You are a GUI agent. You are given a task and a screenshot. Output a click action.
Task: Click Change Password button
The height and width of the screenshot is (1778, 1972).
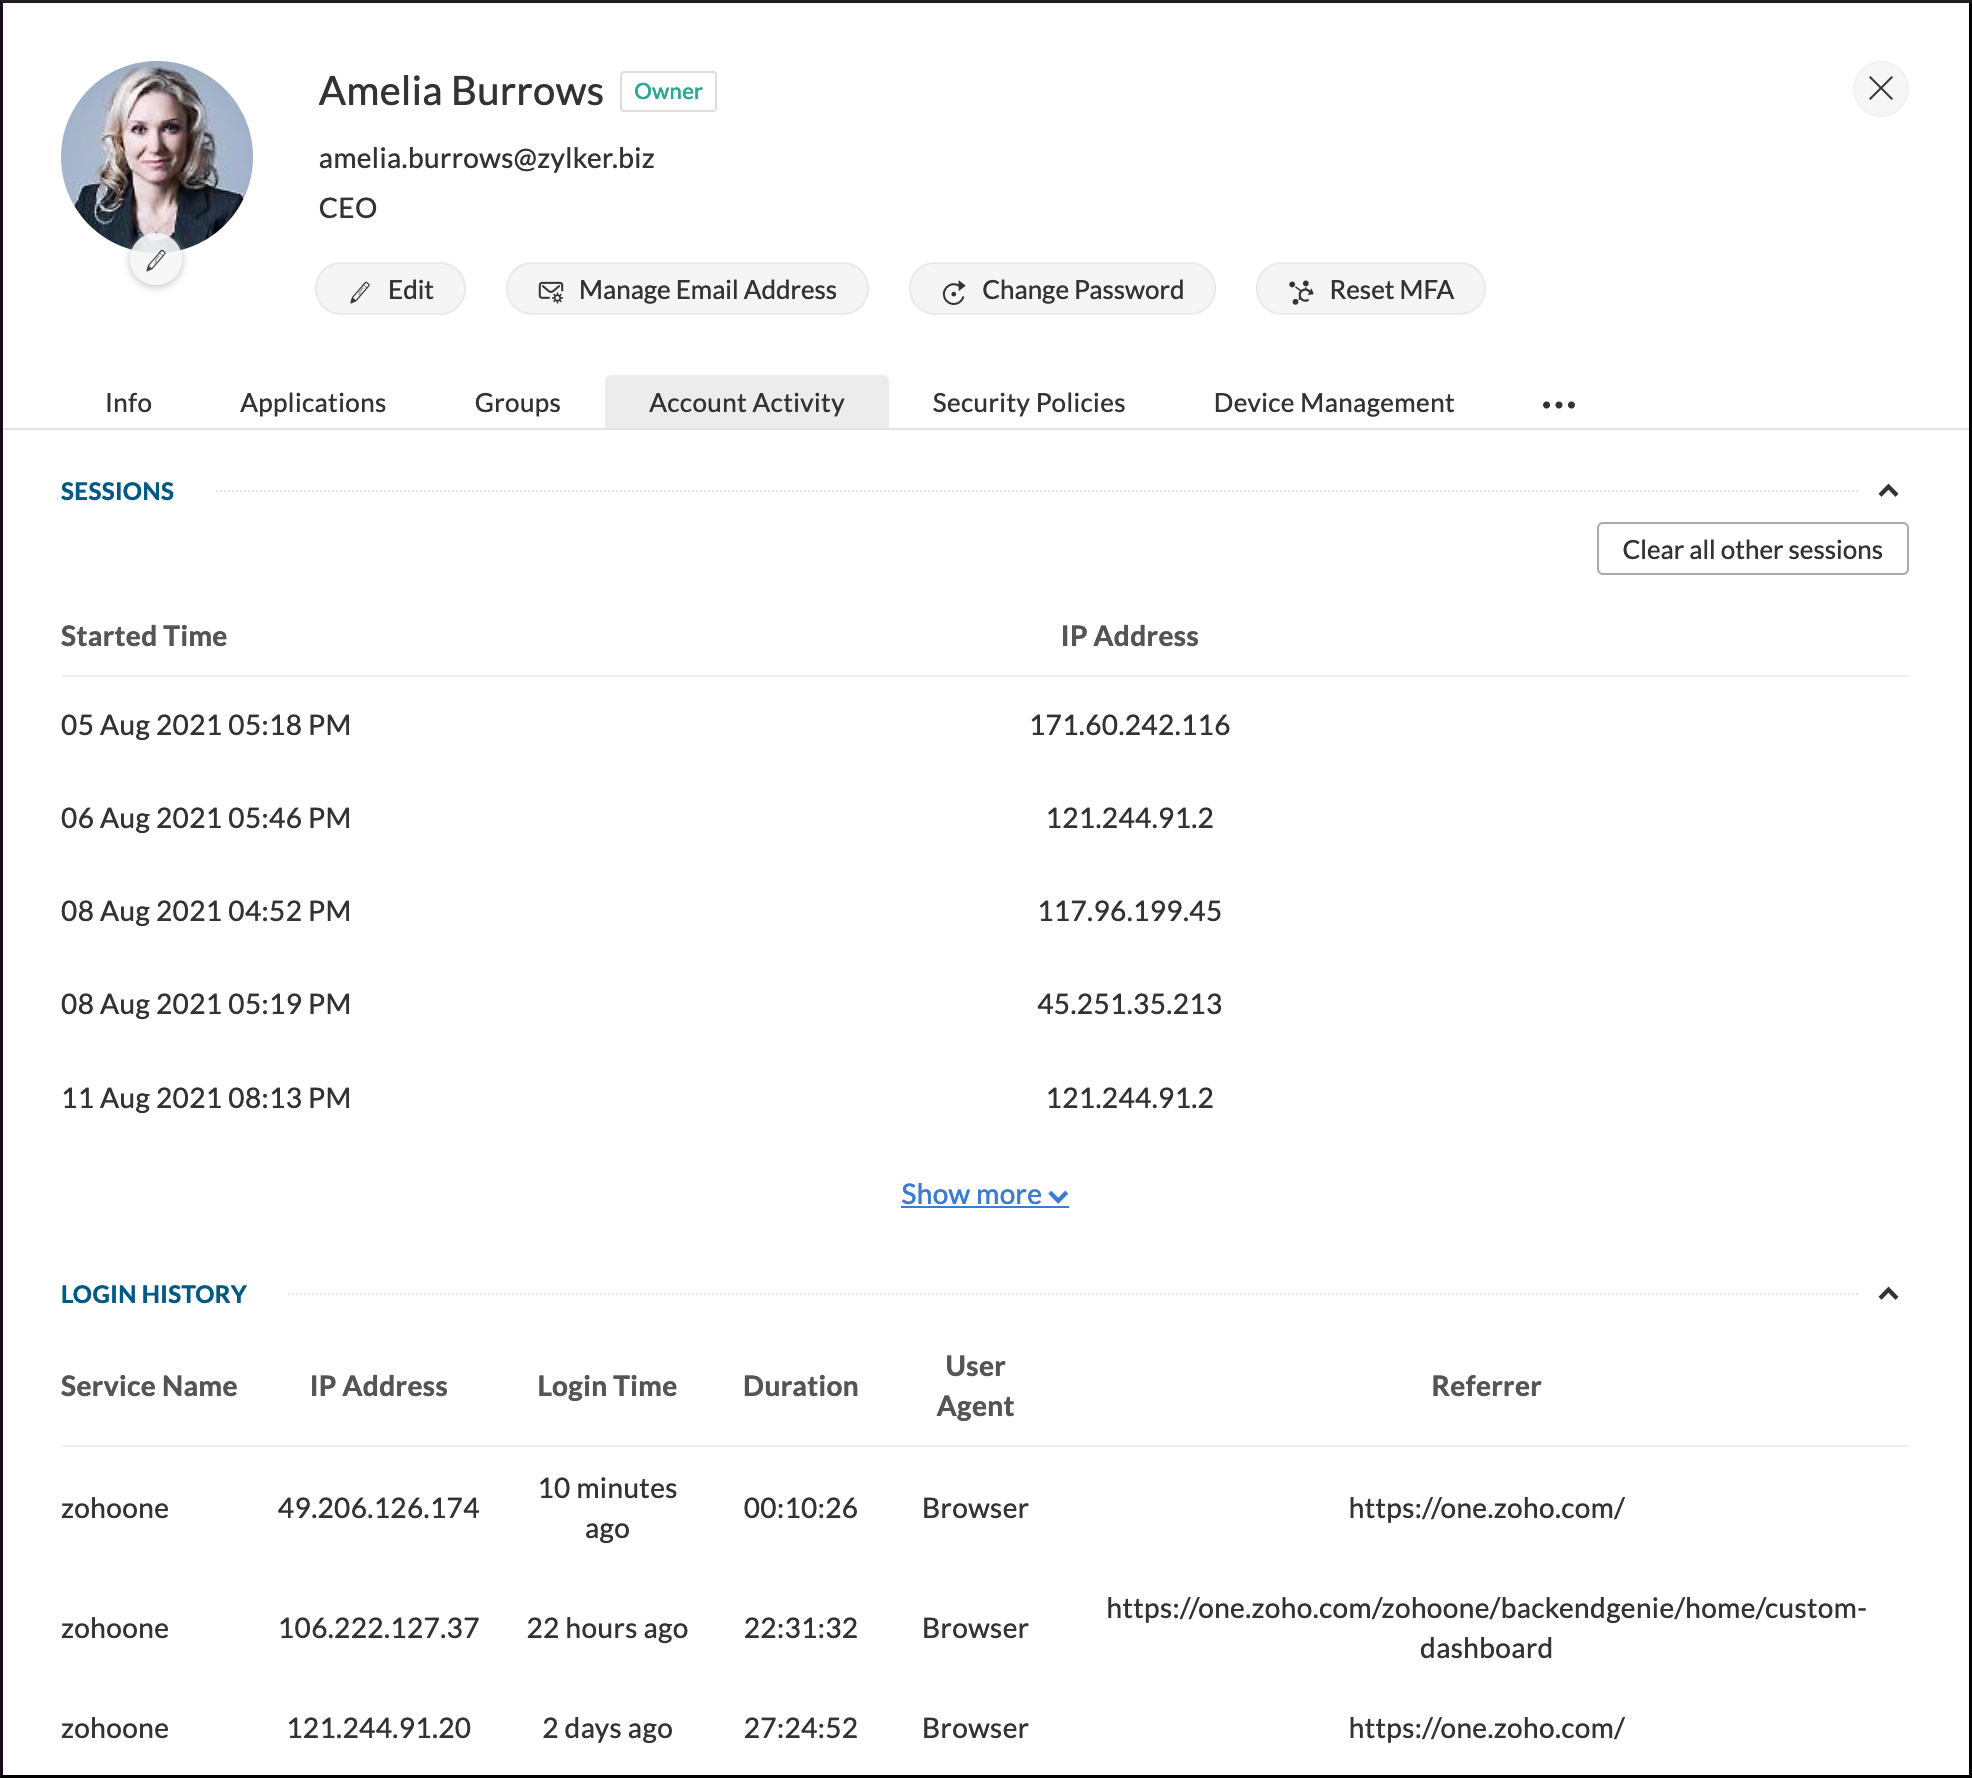[1062, 290]
